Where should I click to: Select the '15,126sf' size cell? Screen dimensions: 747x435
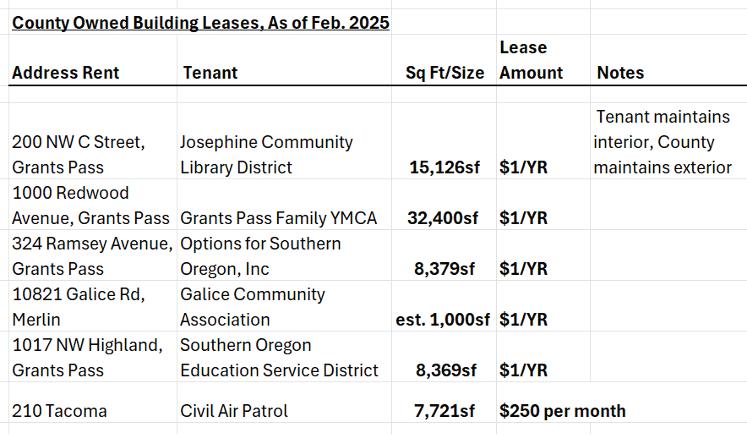click(449, 168)
